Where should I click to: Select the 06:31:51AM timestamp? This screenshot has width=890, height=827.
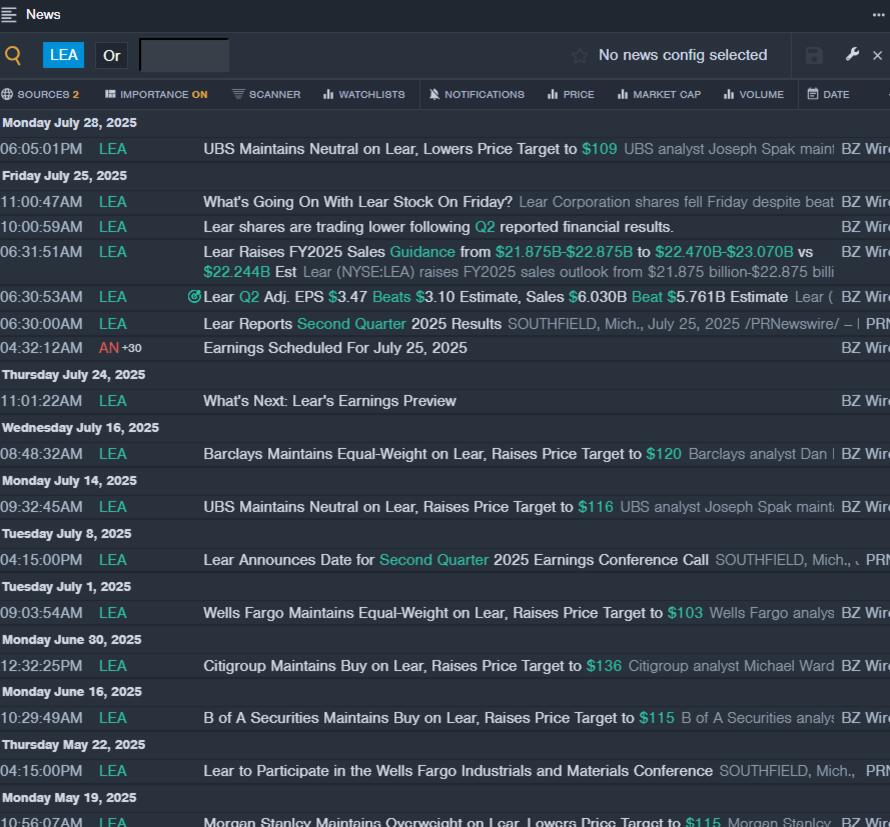41,252
